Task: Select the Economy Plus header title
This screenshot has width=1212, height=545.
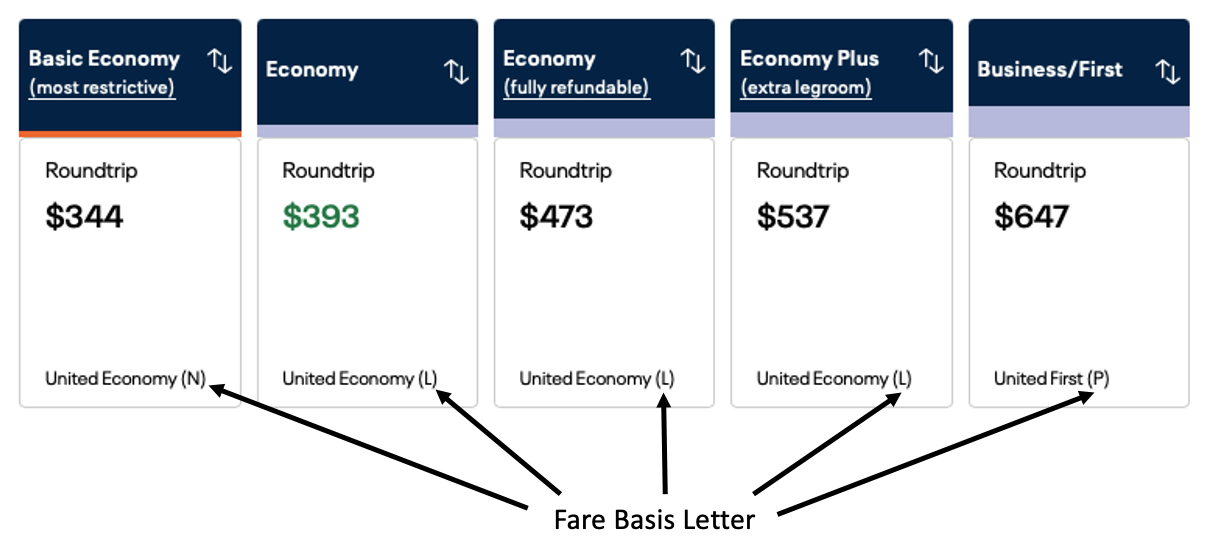Action: [x=809, y=59]
